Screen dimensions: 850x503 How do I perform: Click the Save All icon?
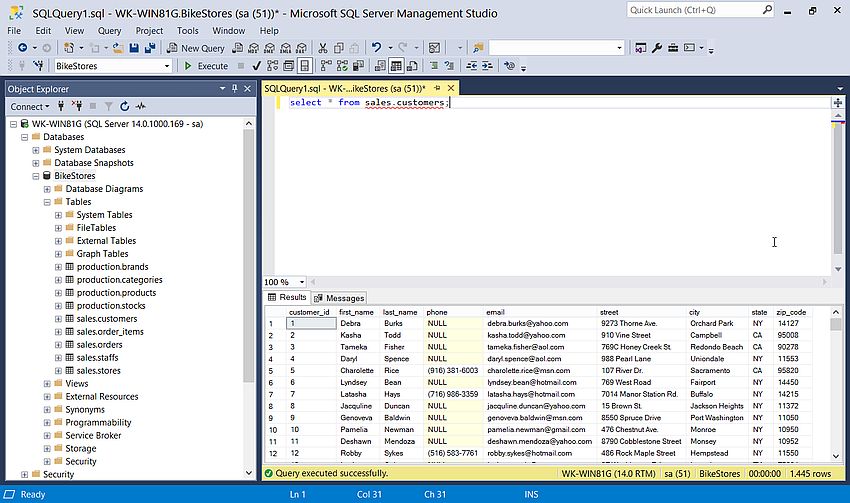(x=150, y=48)
